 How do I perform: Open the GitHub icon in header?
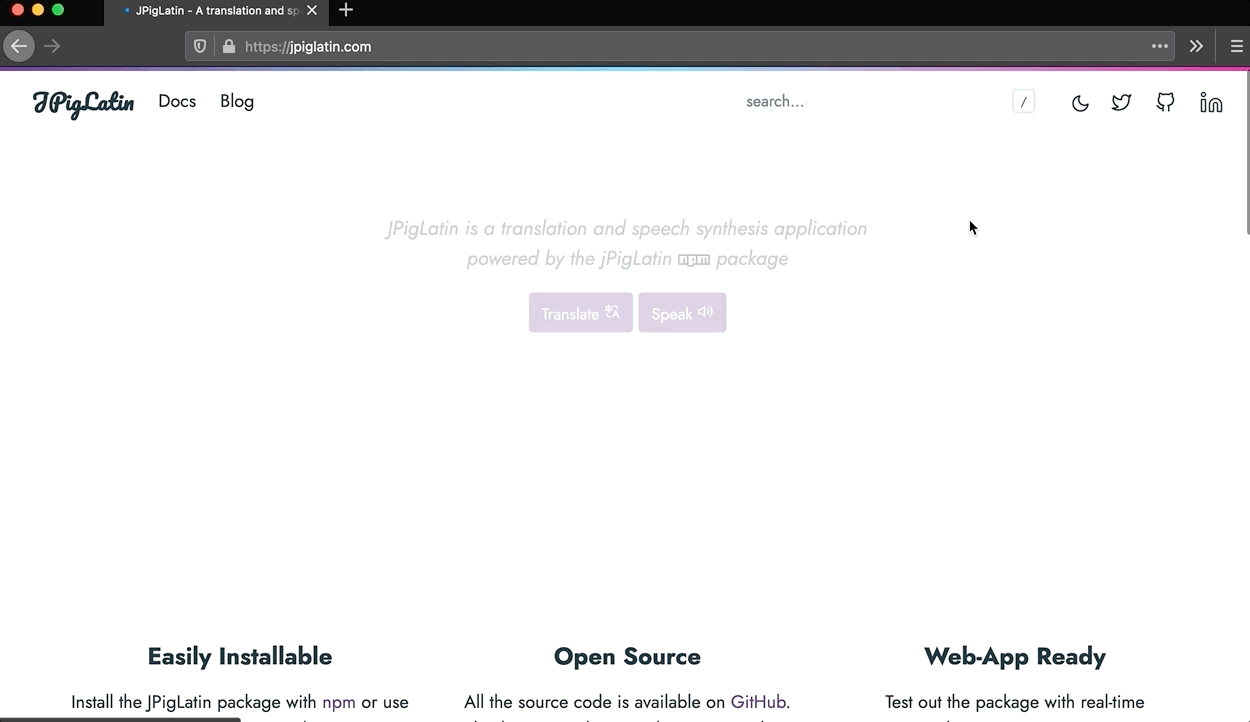pyautogui.click(x=1165, y=102)
